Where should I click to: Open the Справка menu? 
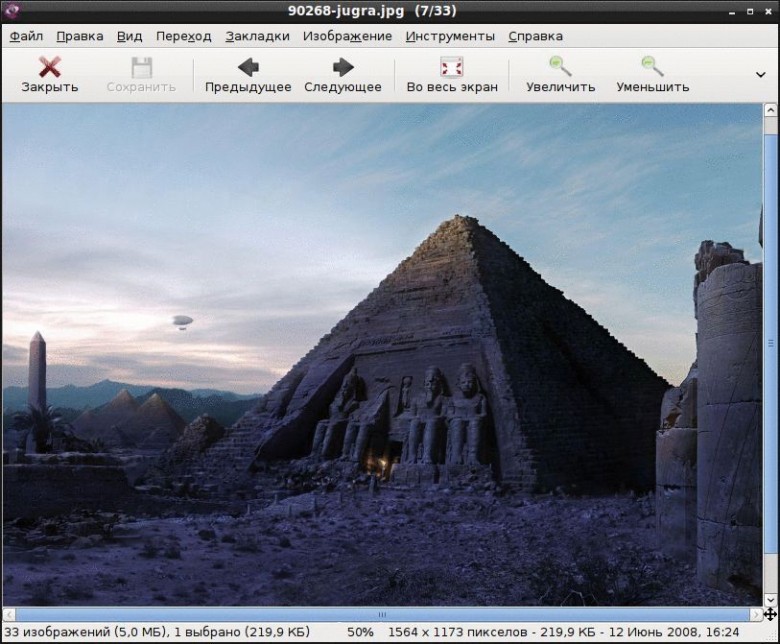pos(535,36)
